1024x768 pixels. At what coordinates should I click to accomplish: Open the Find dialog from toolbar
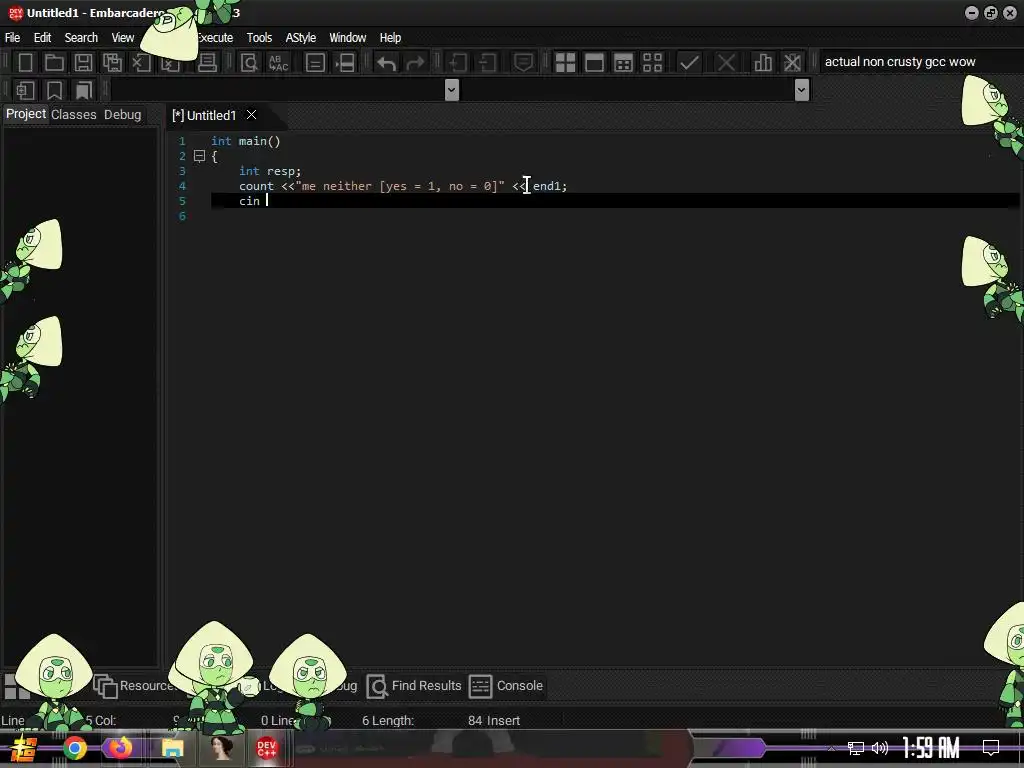249,63
